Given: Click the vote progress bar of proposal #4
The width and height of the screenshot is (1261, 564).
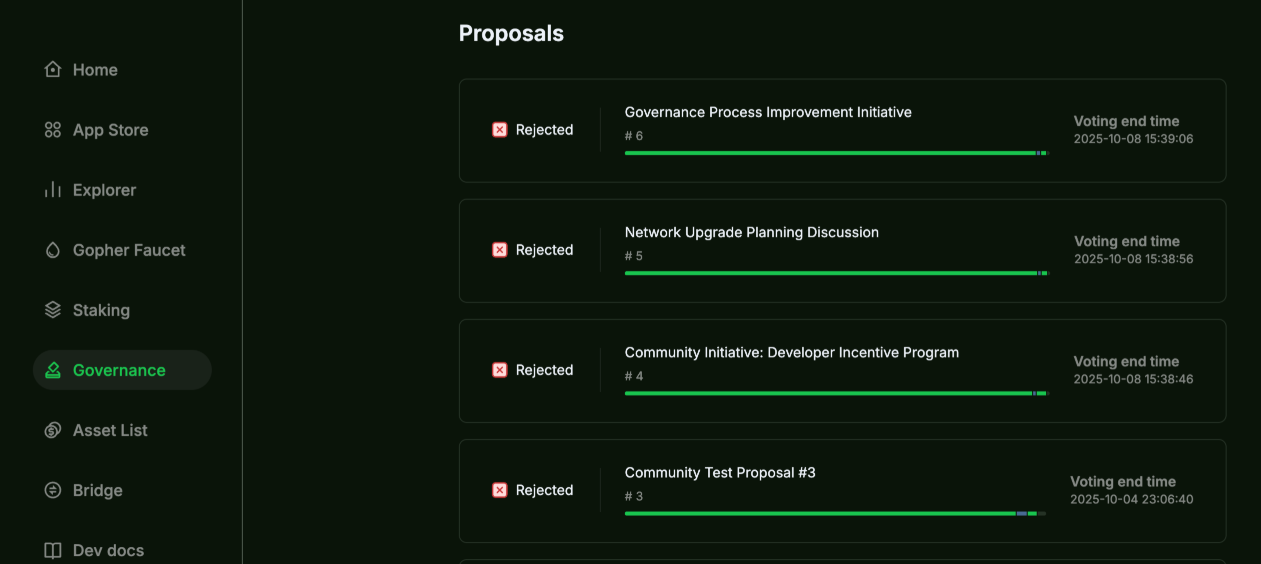Looking at the screenshot, I should 835,393.
